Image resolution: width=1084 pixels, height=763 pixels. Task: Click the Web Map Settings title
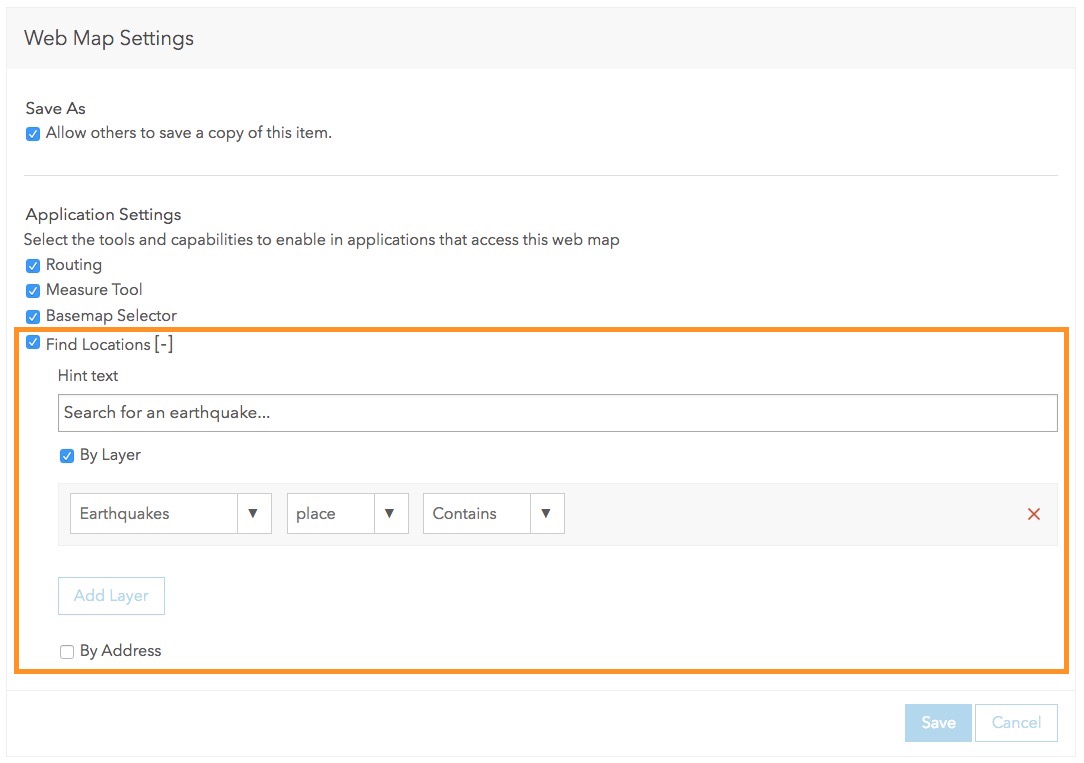pyautogui.click(x=109, y=39)
